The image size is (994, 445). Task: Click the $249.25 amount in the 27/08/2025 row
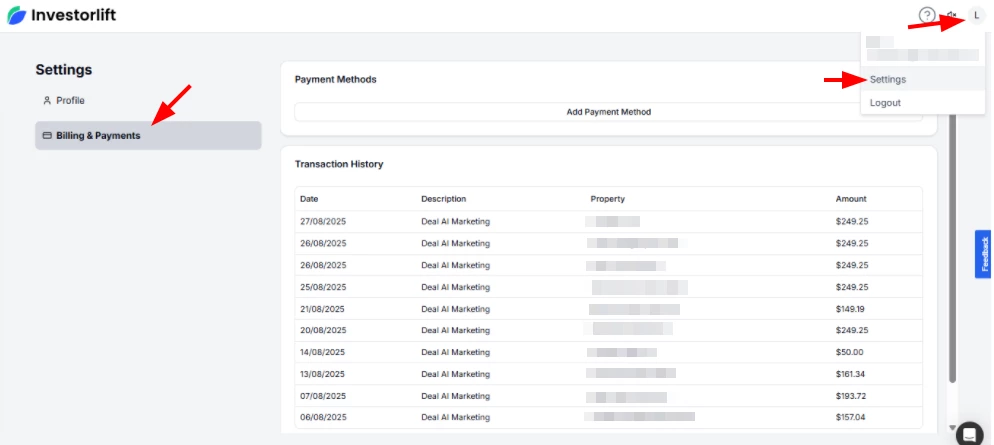coord(852,222)
